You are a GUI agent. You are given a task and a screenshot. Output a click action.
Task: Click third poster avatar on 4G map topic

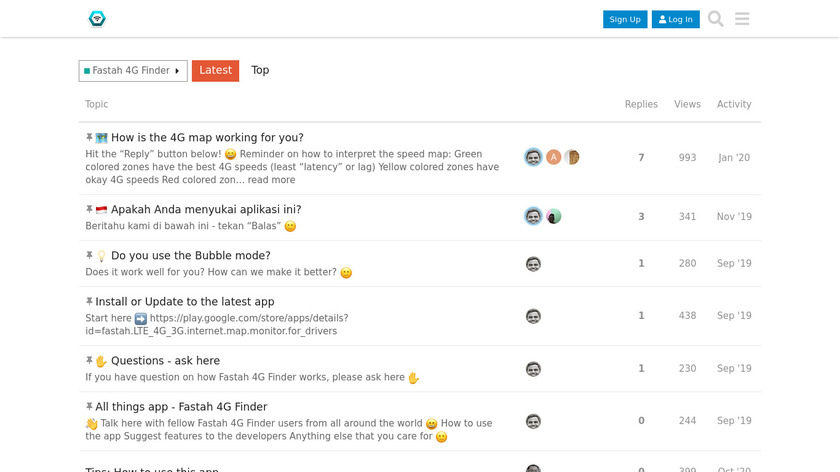572,157
